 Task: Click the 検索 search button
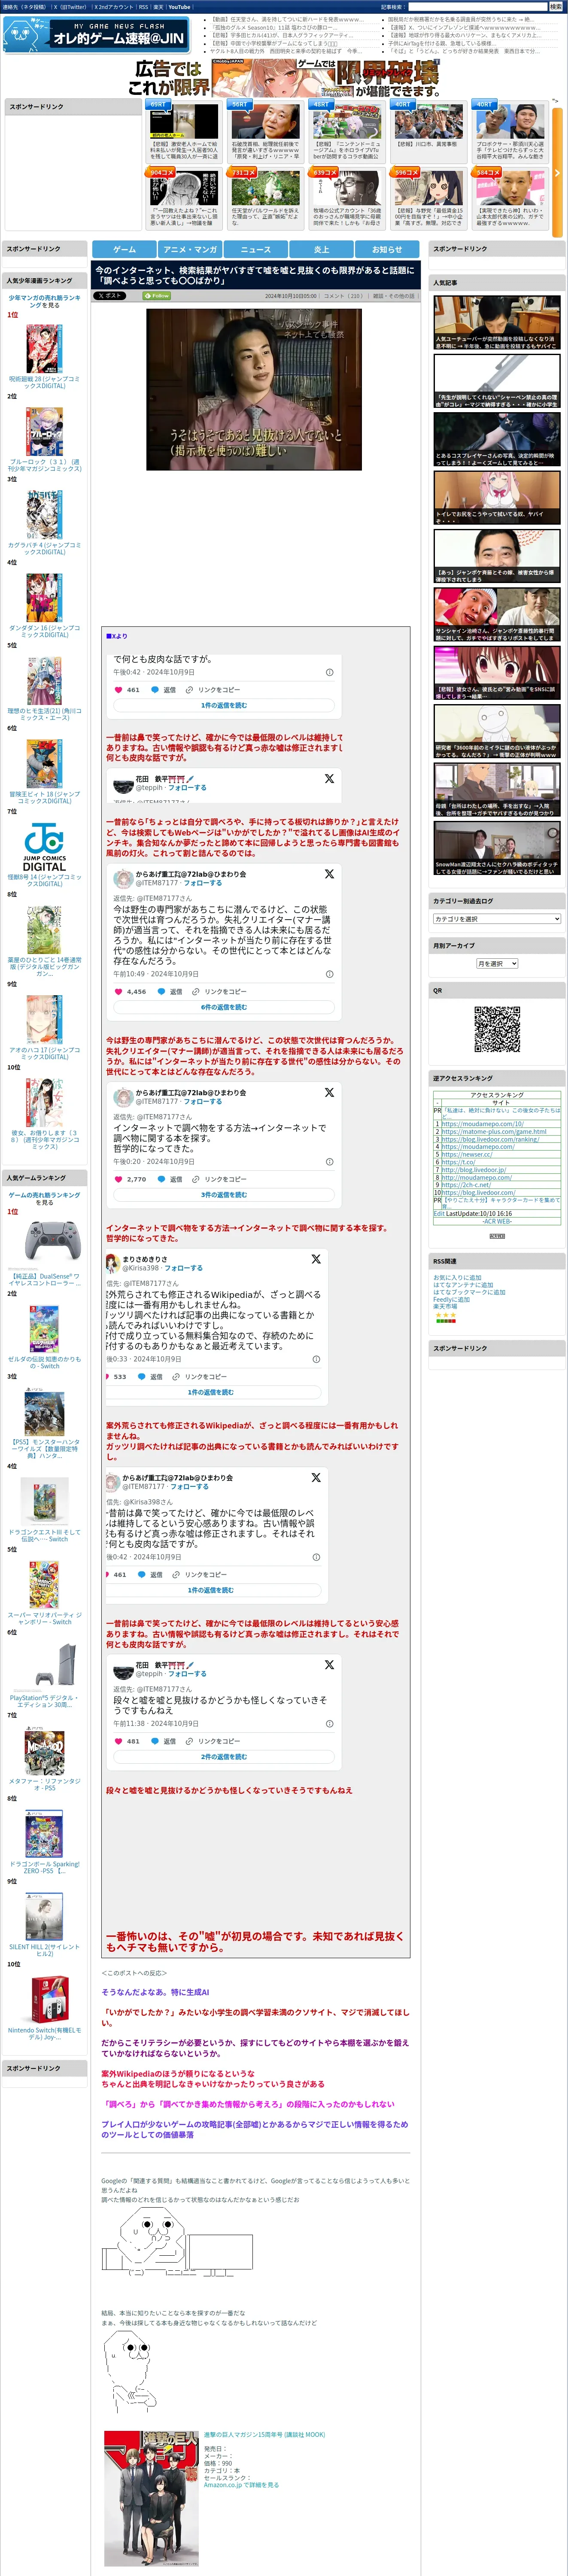pos(555,7)
